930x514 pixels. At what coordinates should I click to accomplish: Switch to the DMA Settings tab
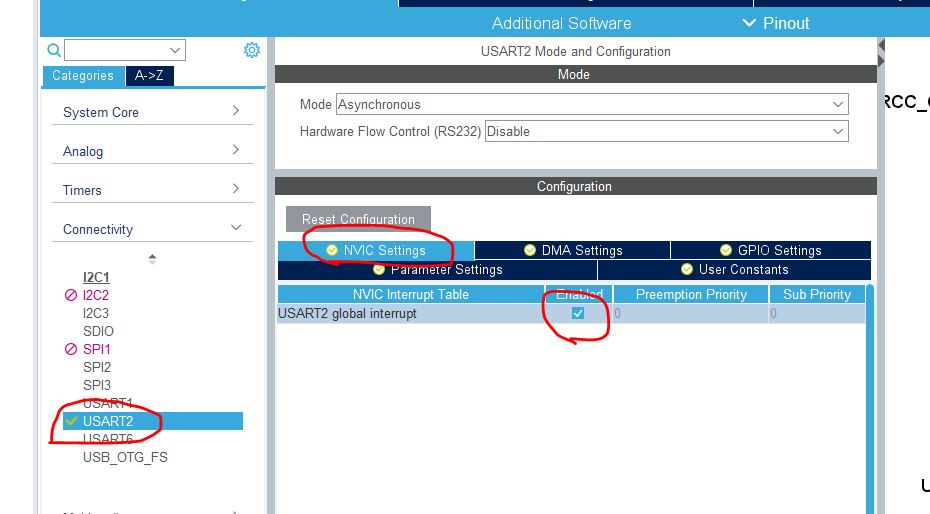coord(572,250)
